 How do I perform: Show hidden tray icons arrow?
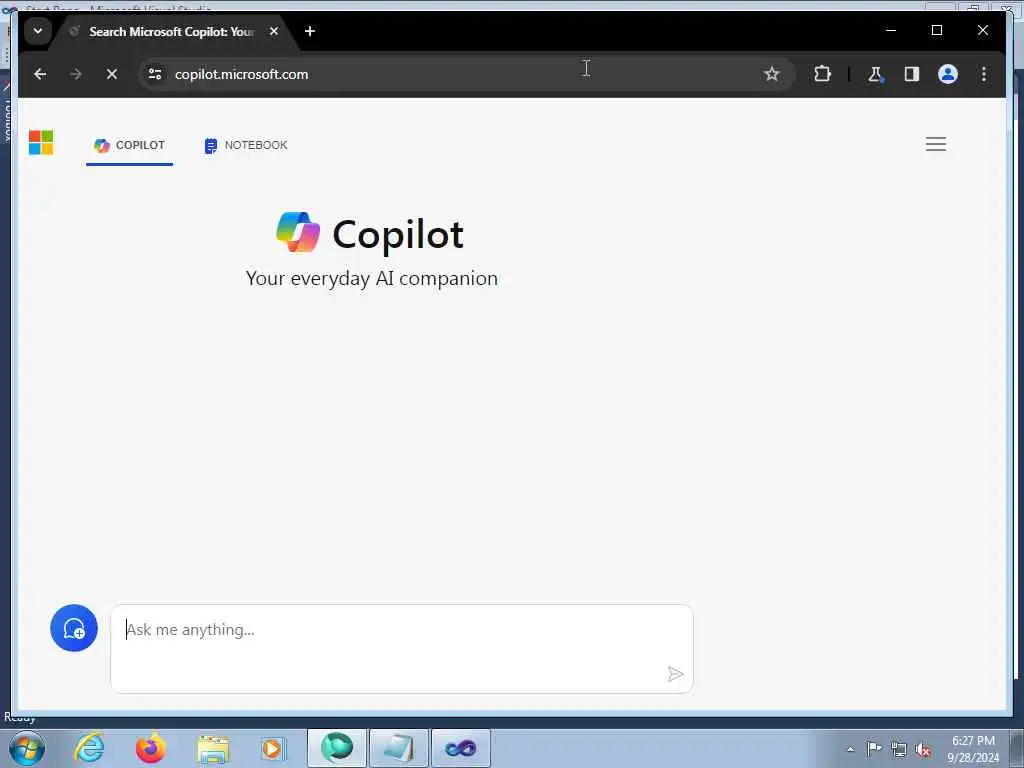[x=850, y=749]
